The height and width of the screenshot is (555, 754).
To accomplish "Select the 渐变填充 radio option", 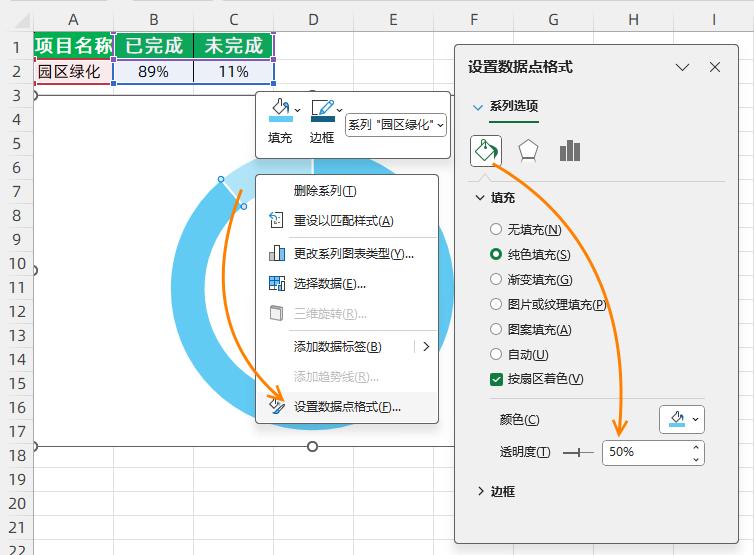I will pyautogui.click(x=496, y=280).
